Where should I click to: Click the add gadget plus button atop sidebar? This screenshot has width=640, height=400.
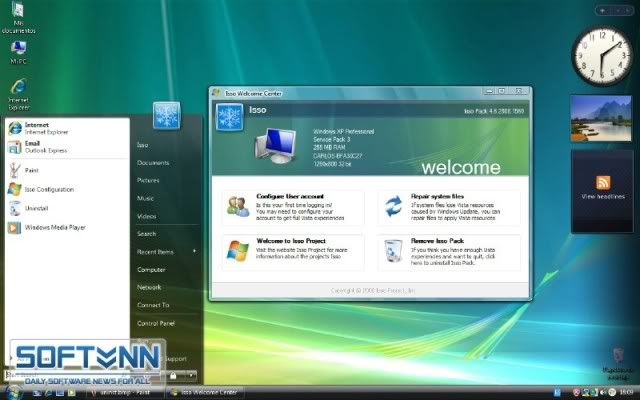coord(602,11)
